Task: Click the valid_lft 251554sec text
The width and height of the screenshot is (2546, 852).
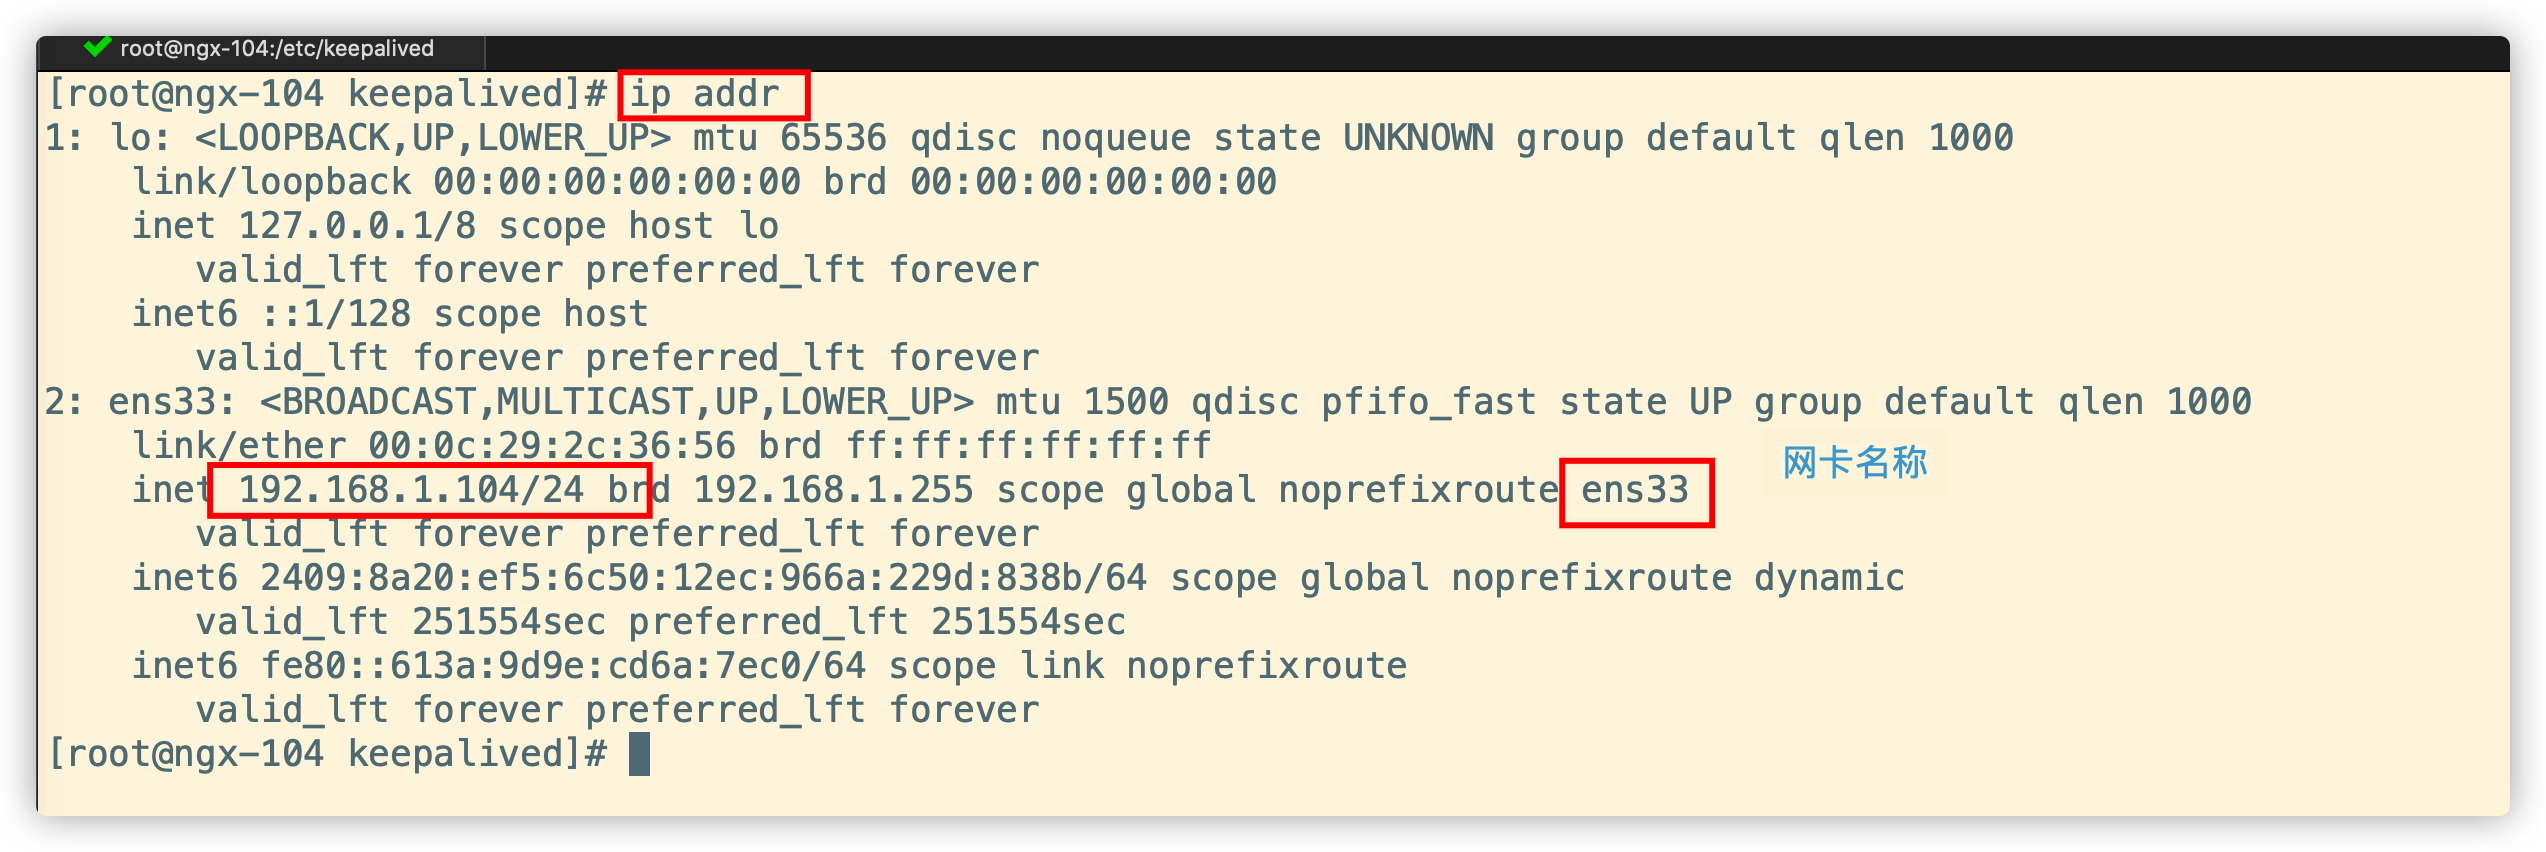Action: pyautogui.click(x=401, y=622)
